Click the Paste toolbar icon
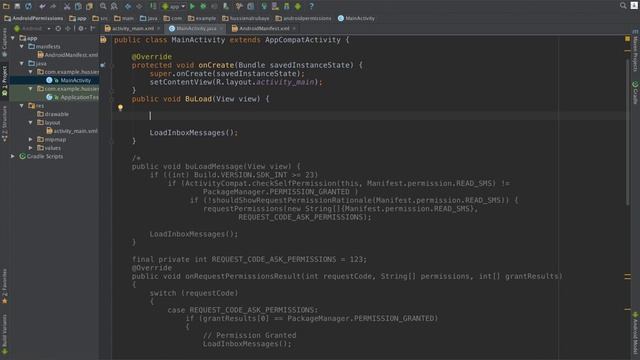The image size is (640, 360). click(x=89, y=6)
